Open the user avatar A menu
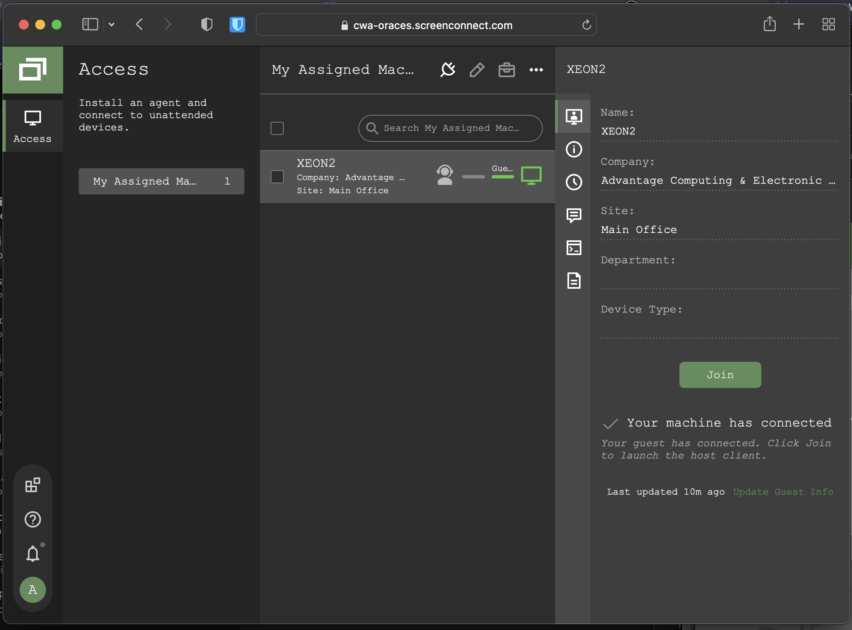This screenshot has height=630, width=852. point(33,590)
